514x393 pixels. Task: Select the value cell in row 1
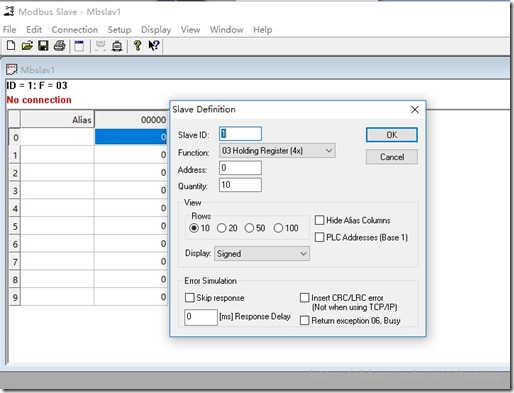pos(131,155)
